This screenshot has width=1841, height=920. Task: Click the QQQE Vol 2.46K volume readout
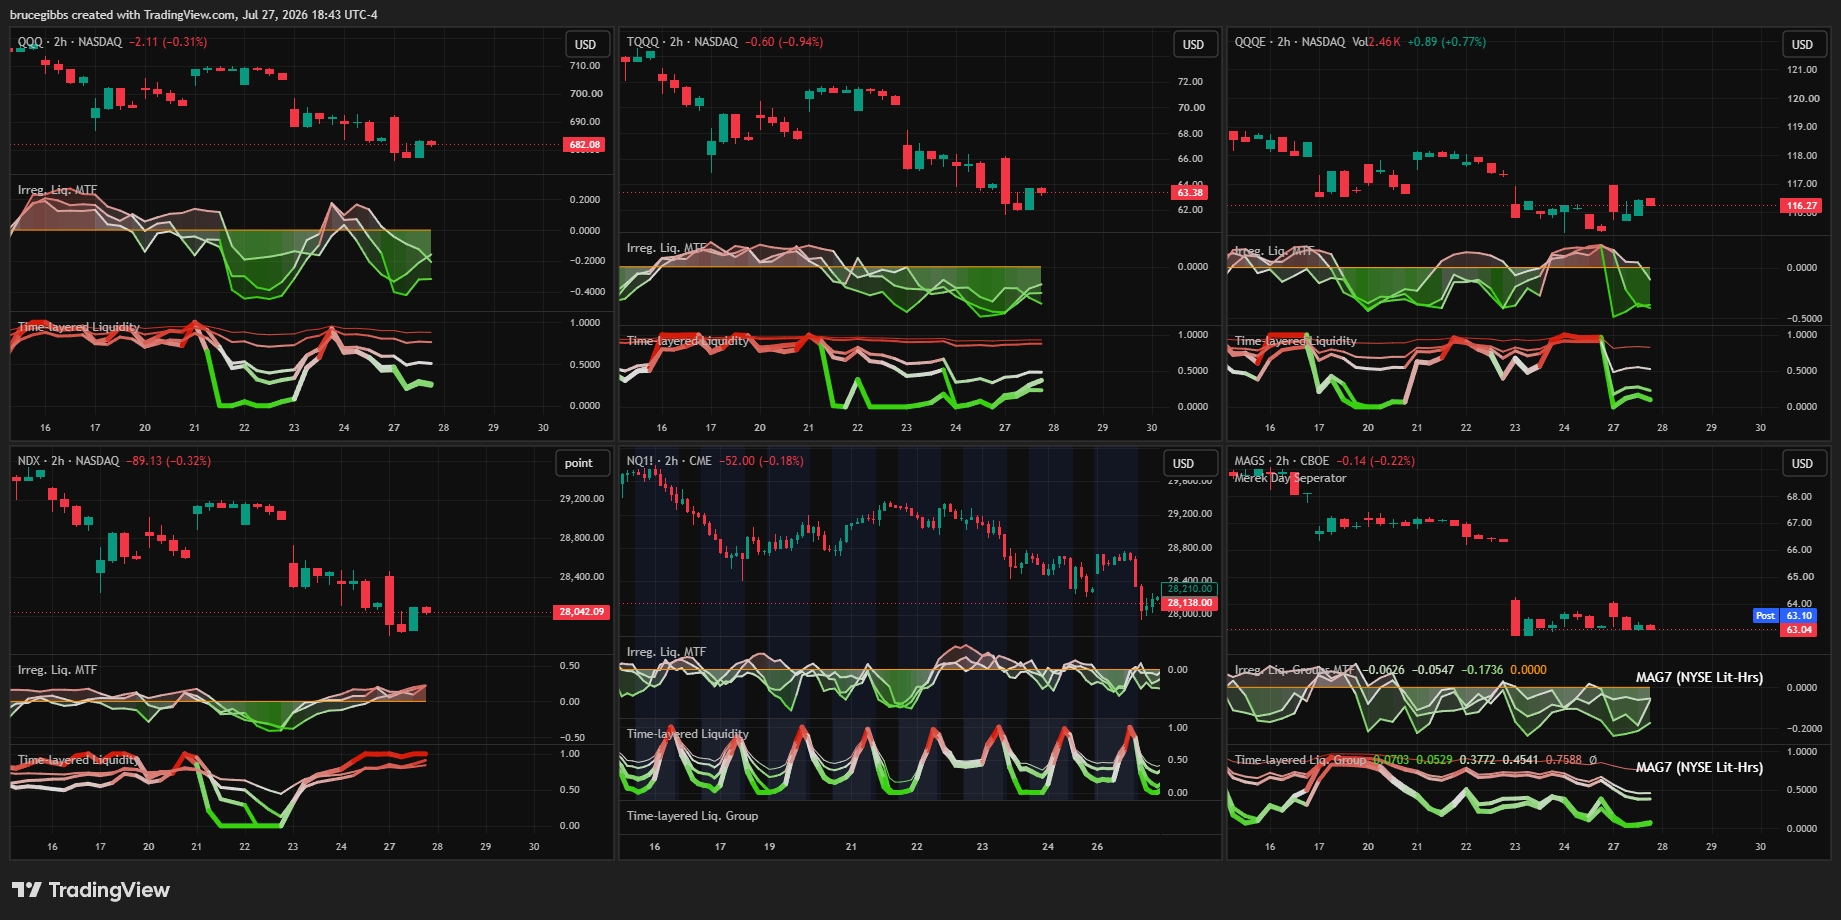[1376, 42]
